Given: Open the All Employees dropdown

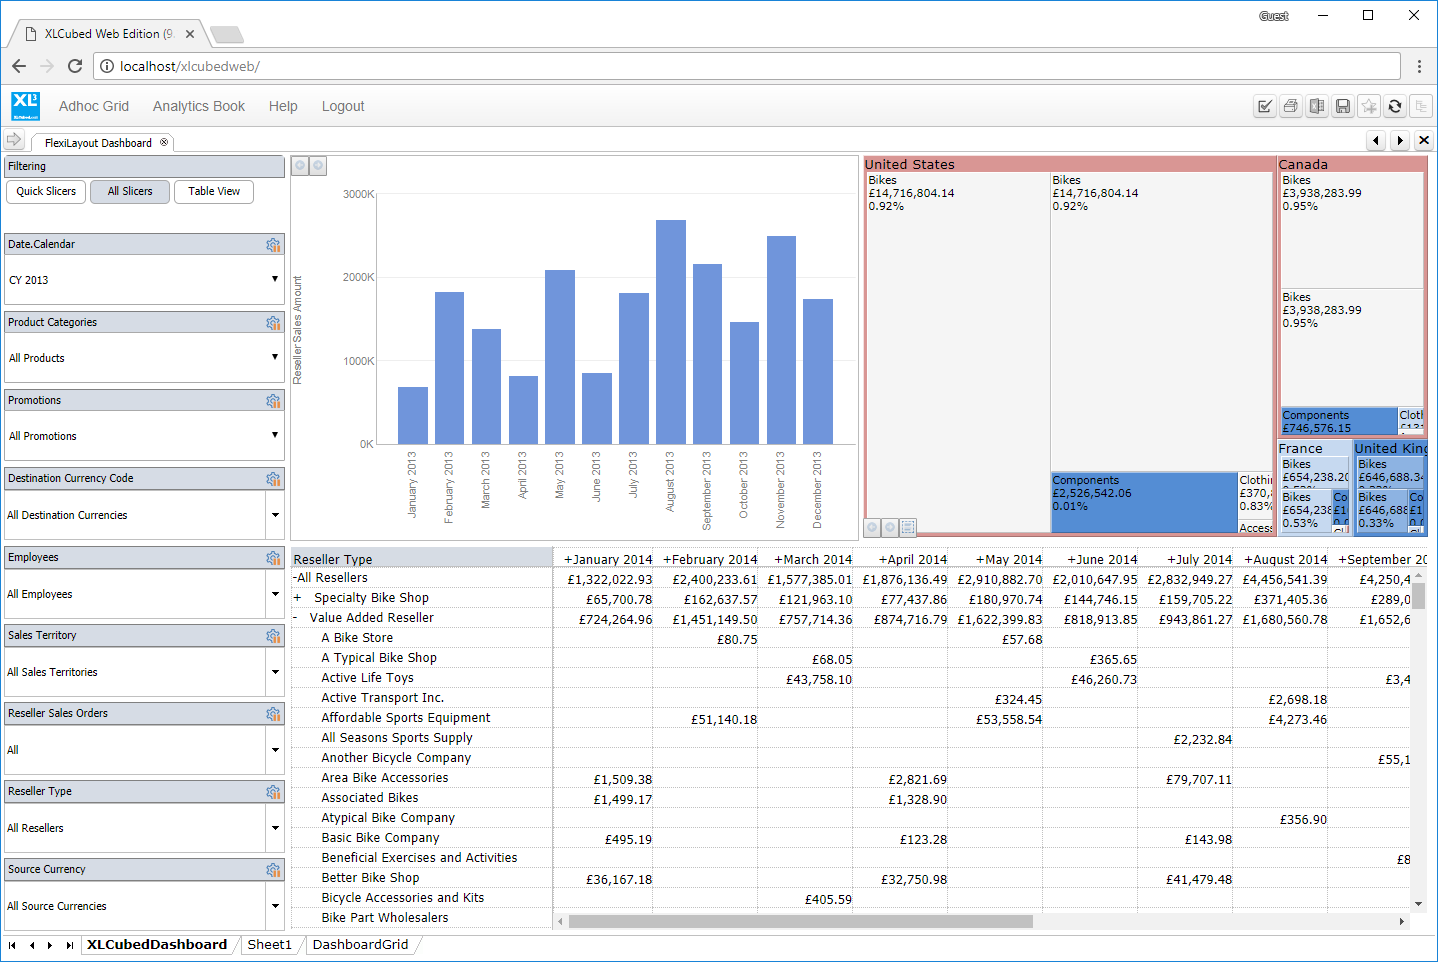Looking at the screenshot, I should coord(275,594).
